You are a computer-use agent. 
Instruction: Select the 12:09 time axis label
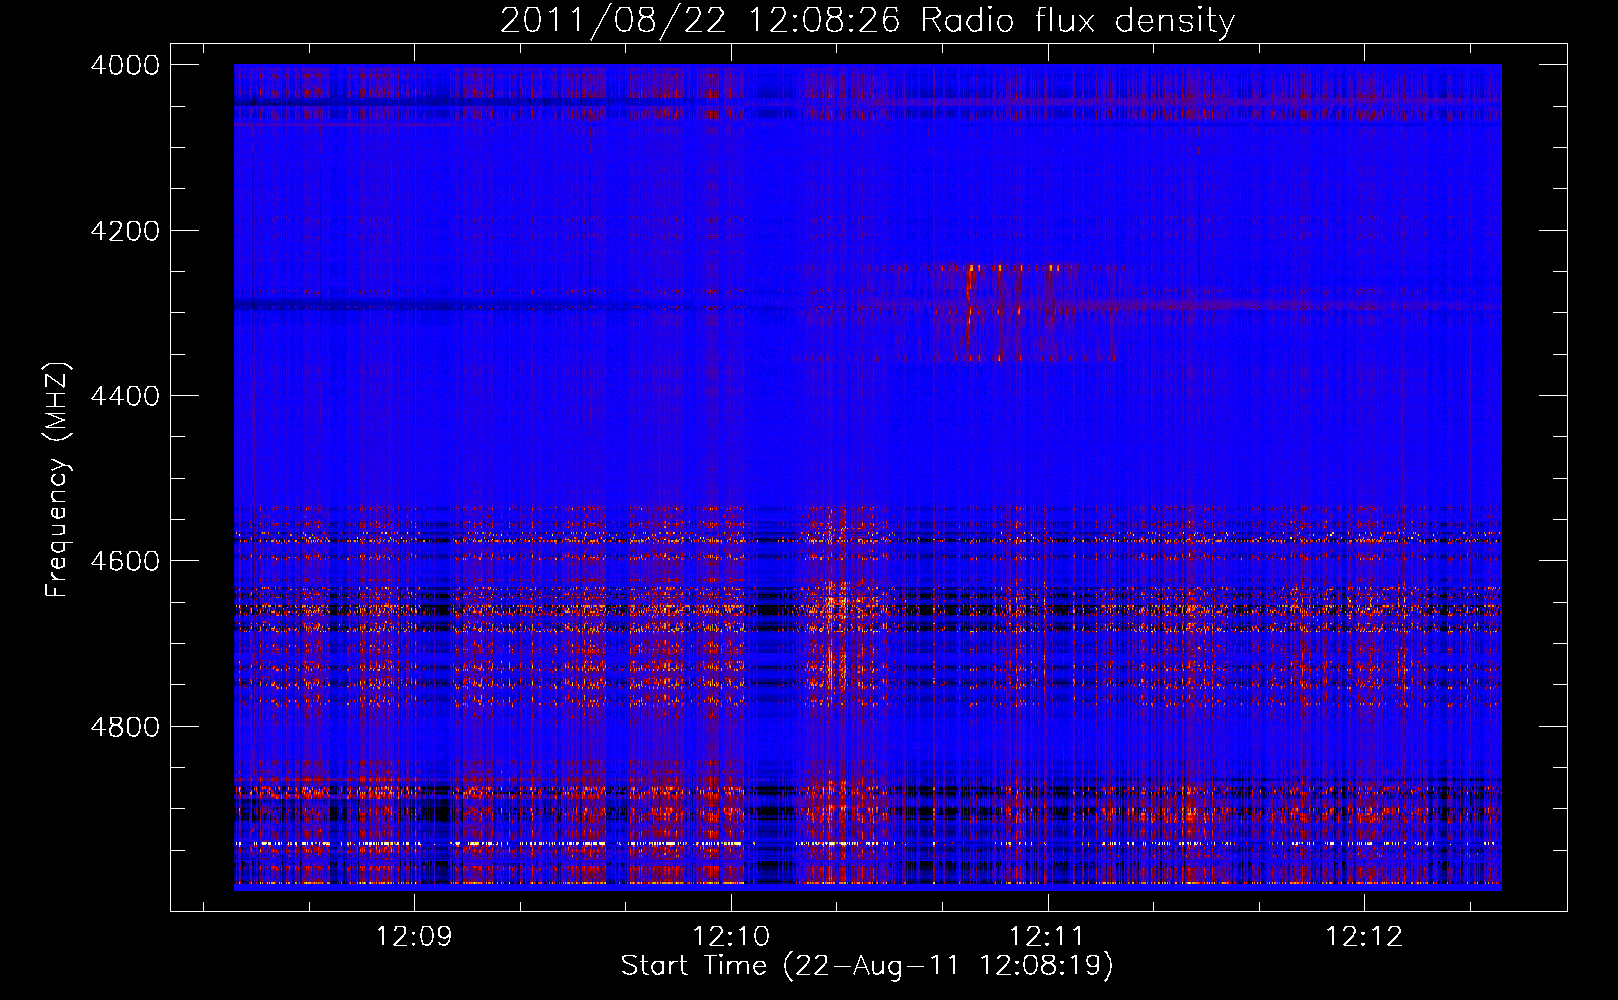tap(413, 937)
